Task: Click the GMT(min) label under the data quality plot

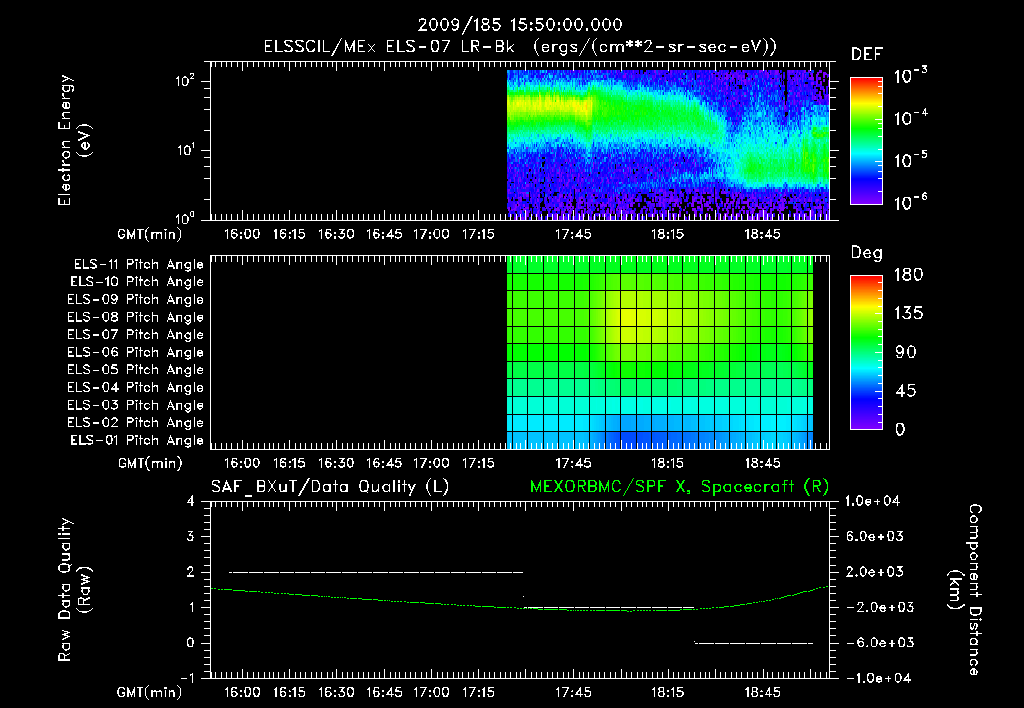Action: pos(150,692)
